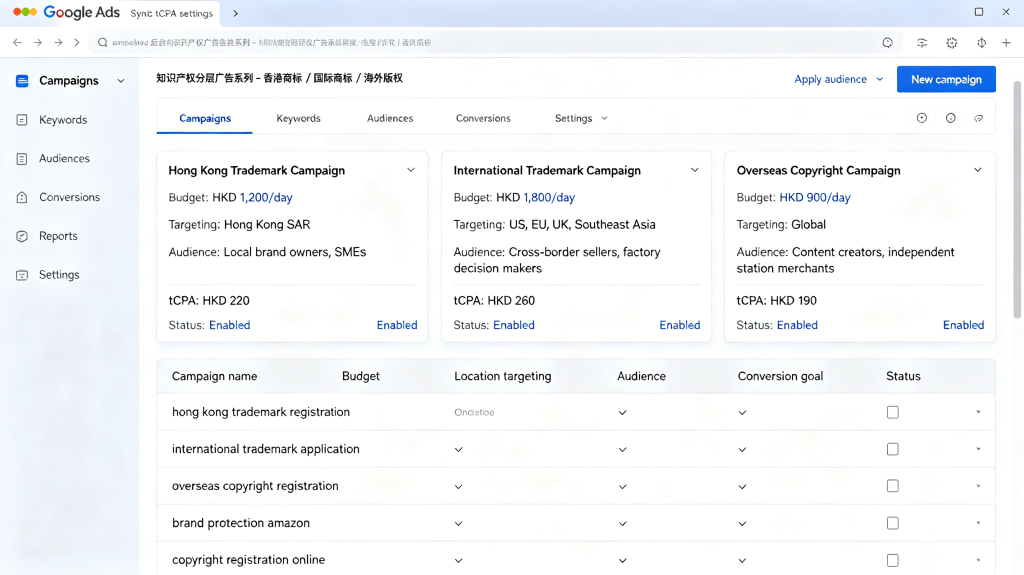Expand the Overseas Copyright Campaign card
Viewport: 1024px width, 575px height.
[x=978, y=170]
